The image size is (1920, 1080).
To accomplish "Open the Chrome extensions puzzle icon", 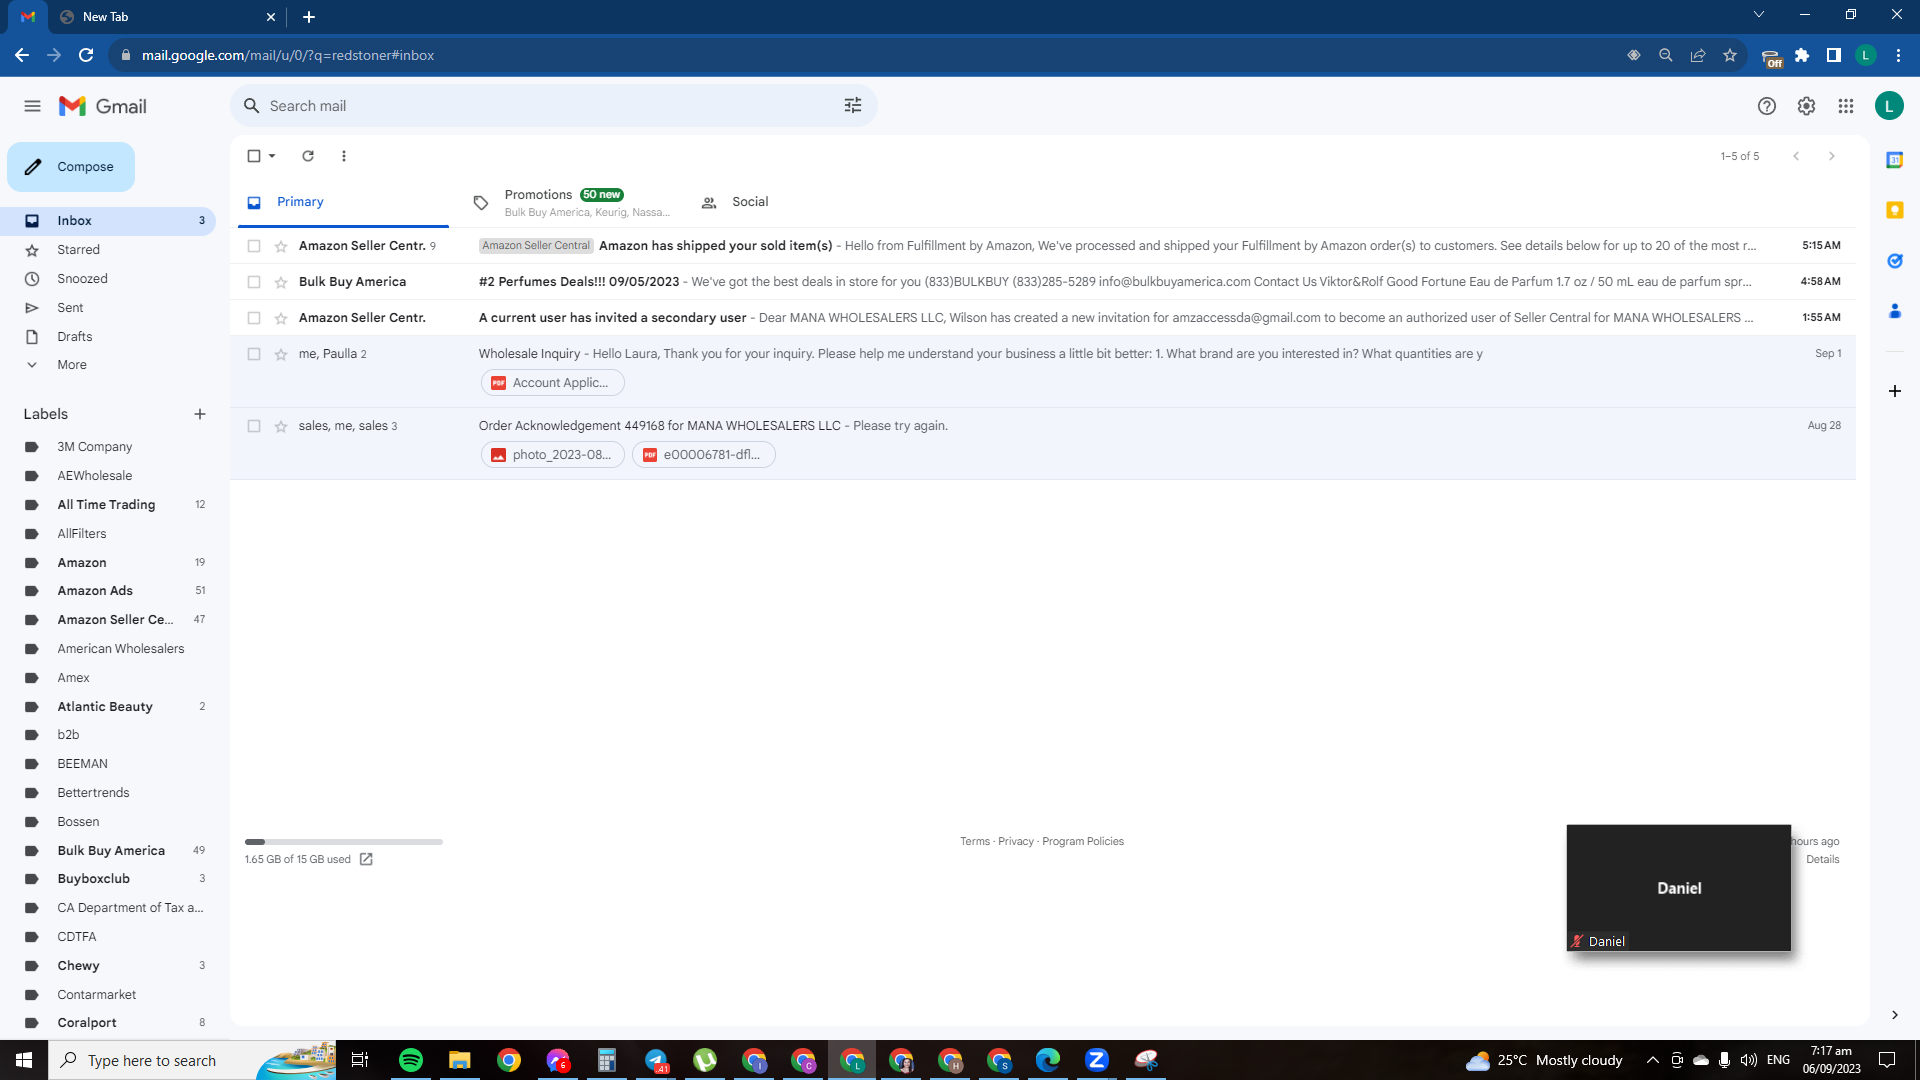I will tap(1802, 55).
